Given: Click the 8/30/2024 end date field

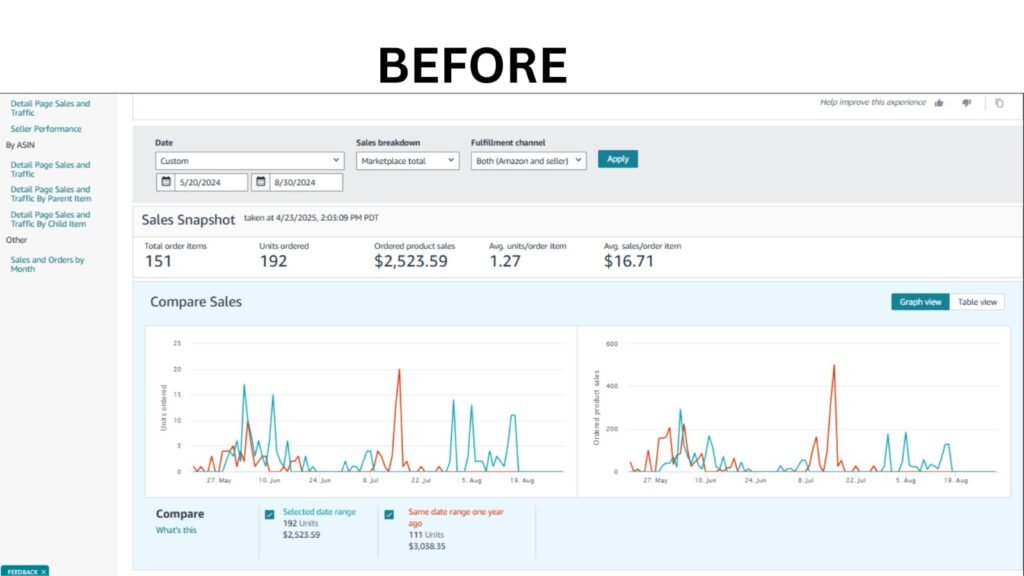Looking at the screenshot, I should pyautogui.click(x=306, y=182).
